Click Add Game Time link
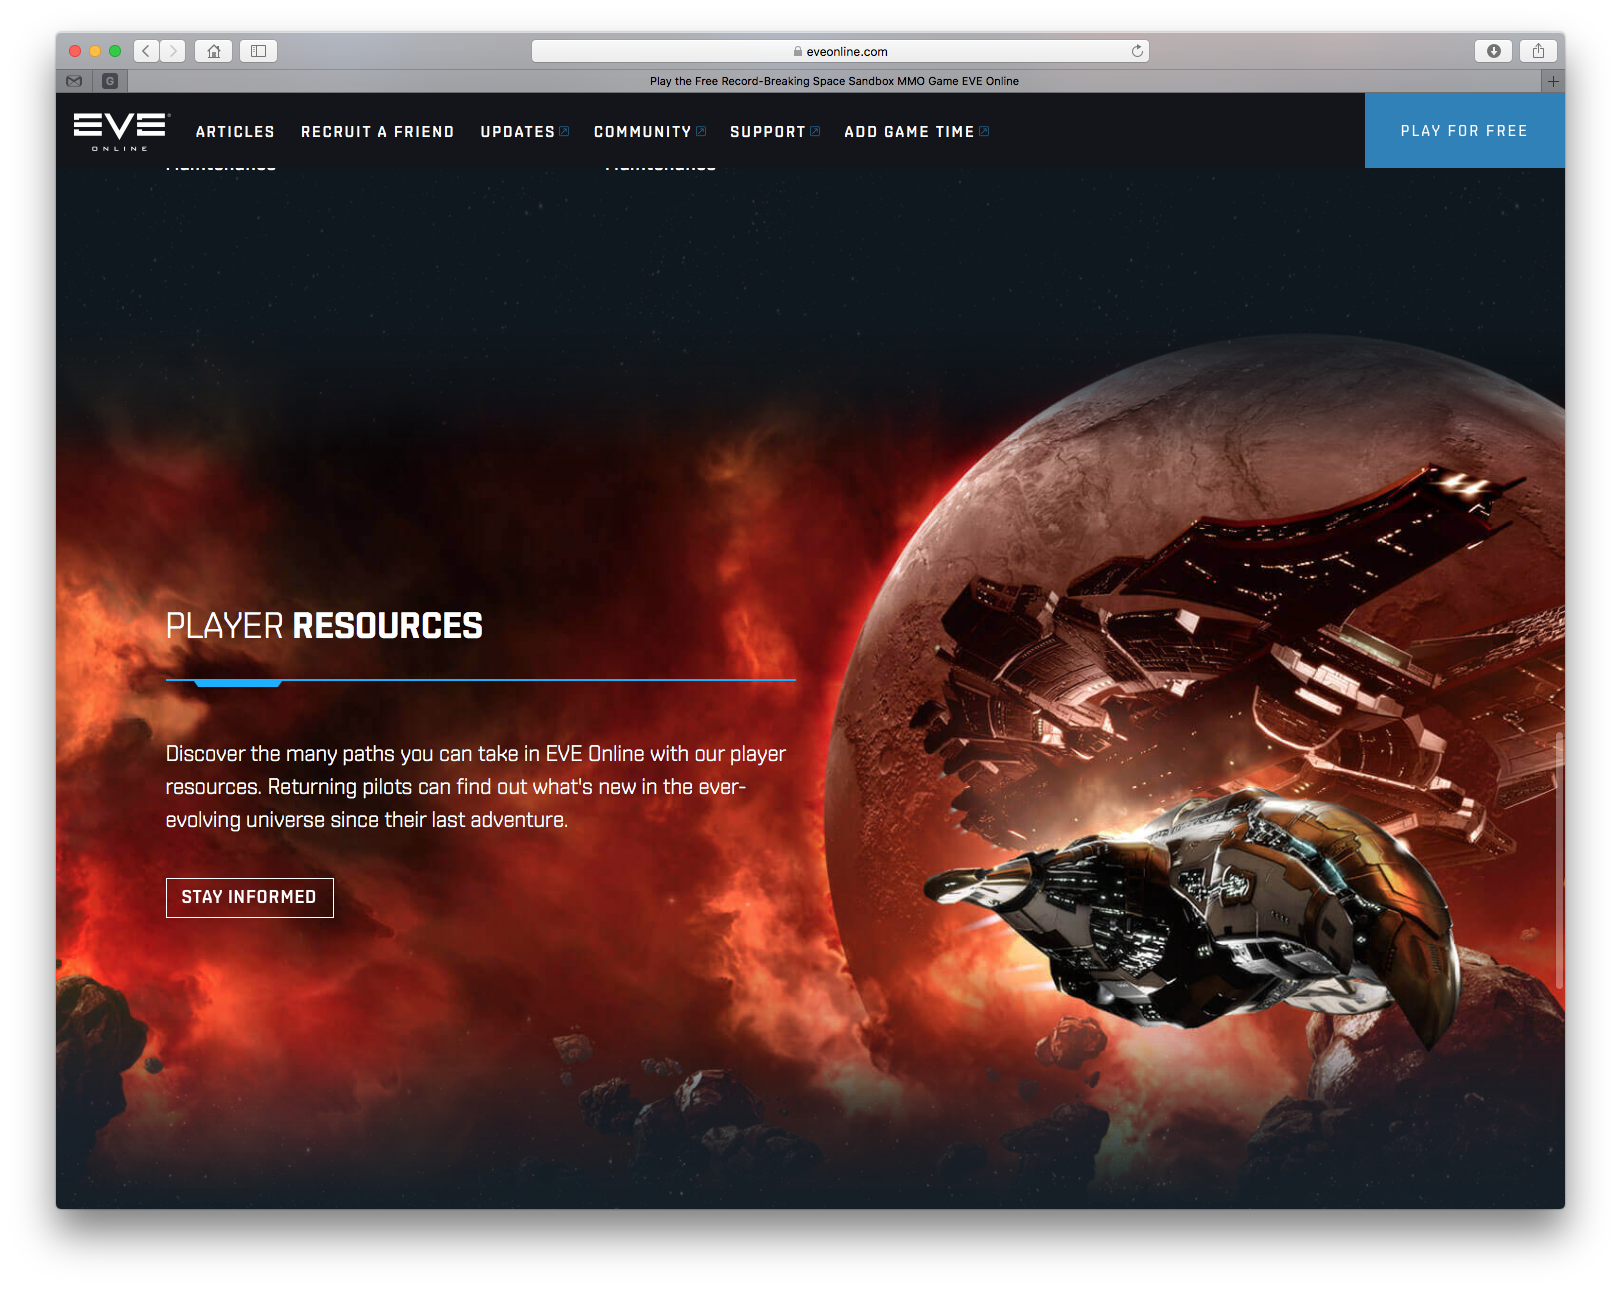Viewport: 1621px width, 1289px height. click(x=916, y=132)
